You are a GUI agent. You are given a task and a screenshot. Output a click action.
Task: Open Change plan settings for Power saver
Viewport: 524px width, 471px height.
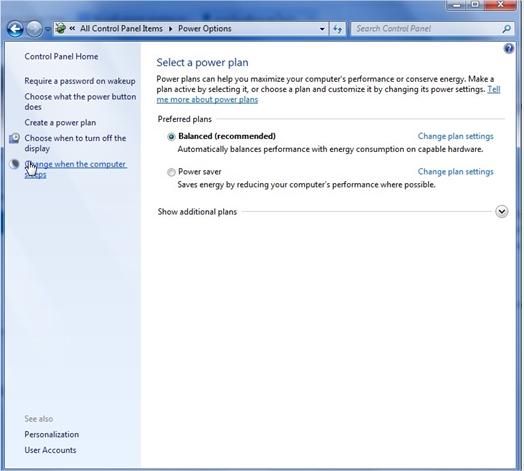point(455,172)
